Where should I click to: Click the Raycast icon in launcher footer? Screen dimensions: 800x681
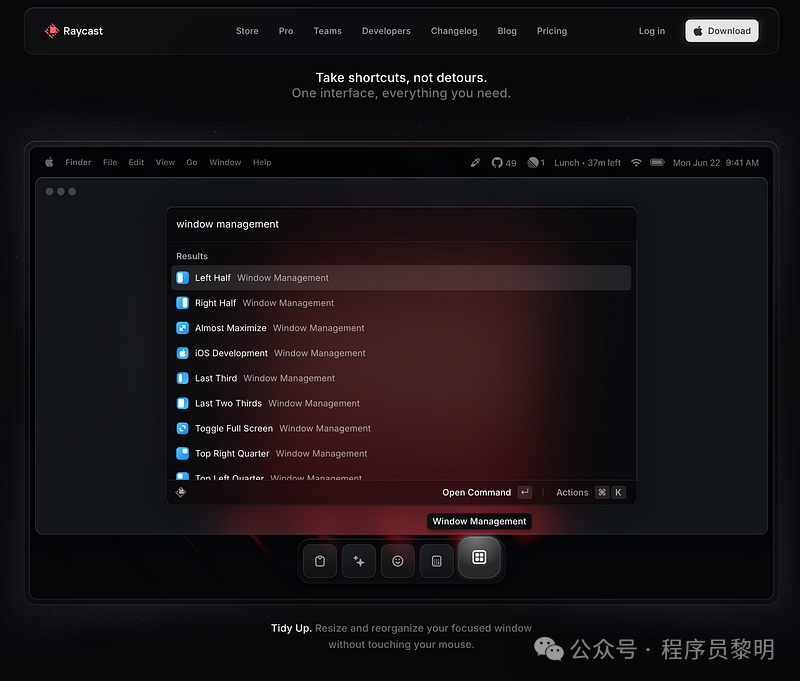pyautogui.click(x=181, y=492)
